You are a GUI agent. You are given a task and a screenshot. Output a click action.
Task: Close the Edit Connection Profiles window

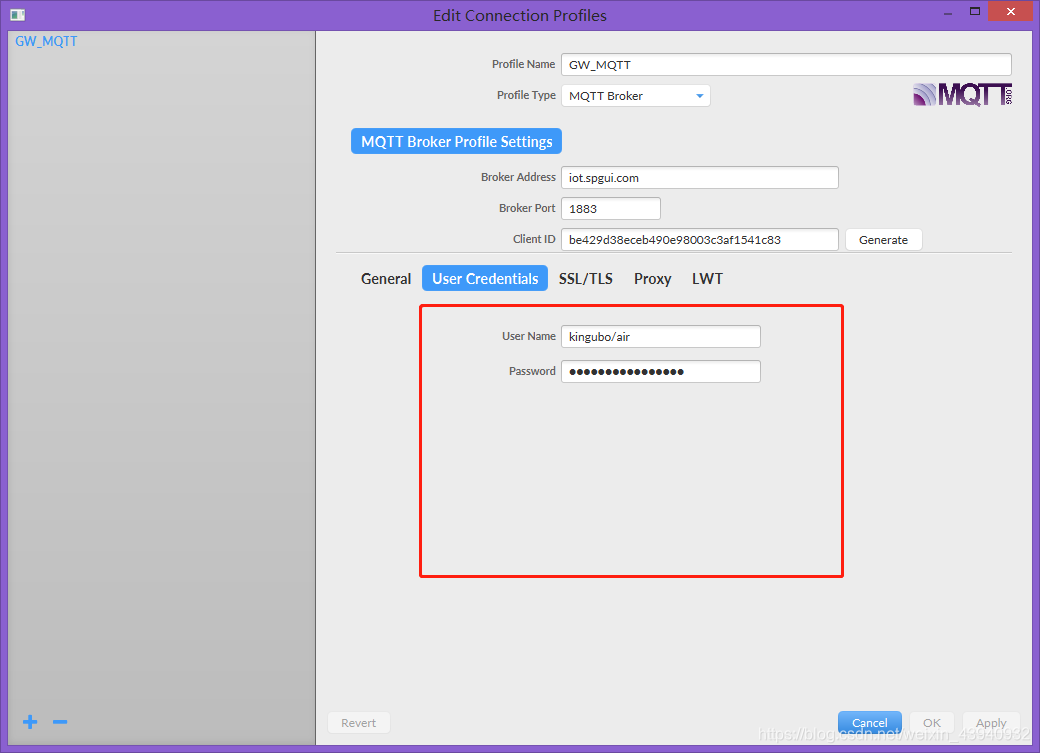pyautogui.click(x=1011, y=11)
